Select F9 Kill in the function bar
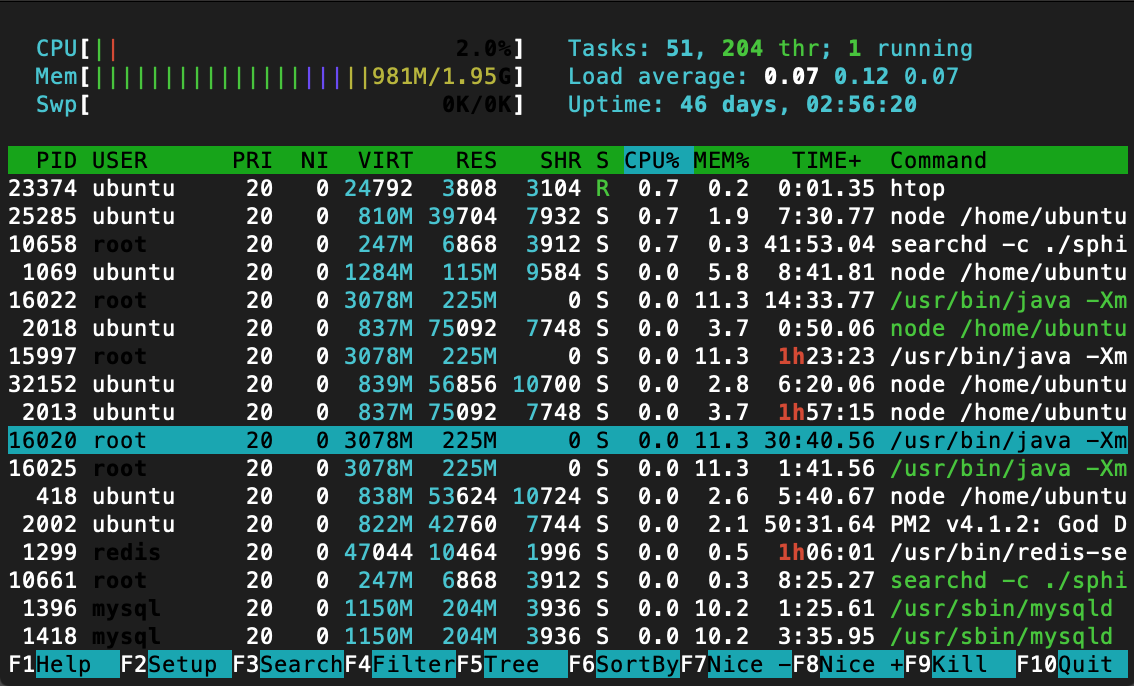Image resolution: width=1134 pixels, height=686 pixels. click(x=960, y=664)
